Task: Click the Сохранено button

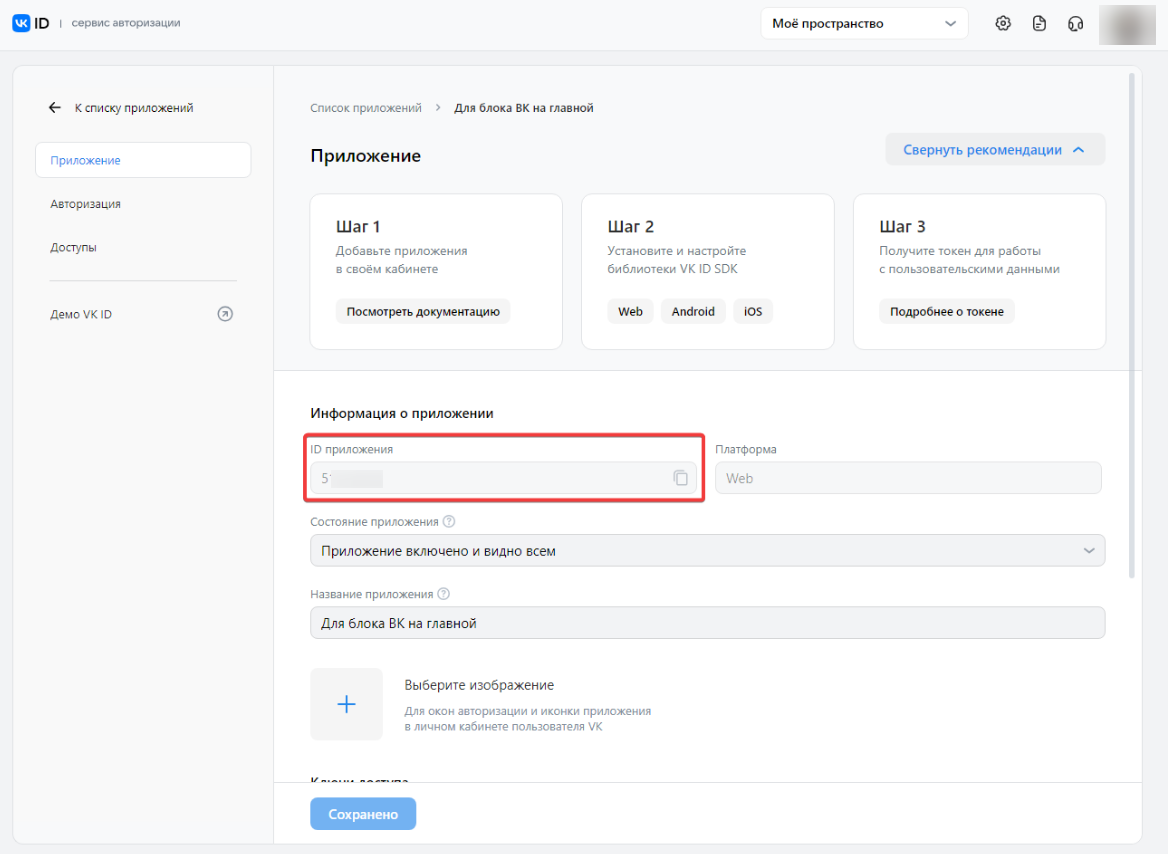Action: tap(364, 814)
